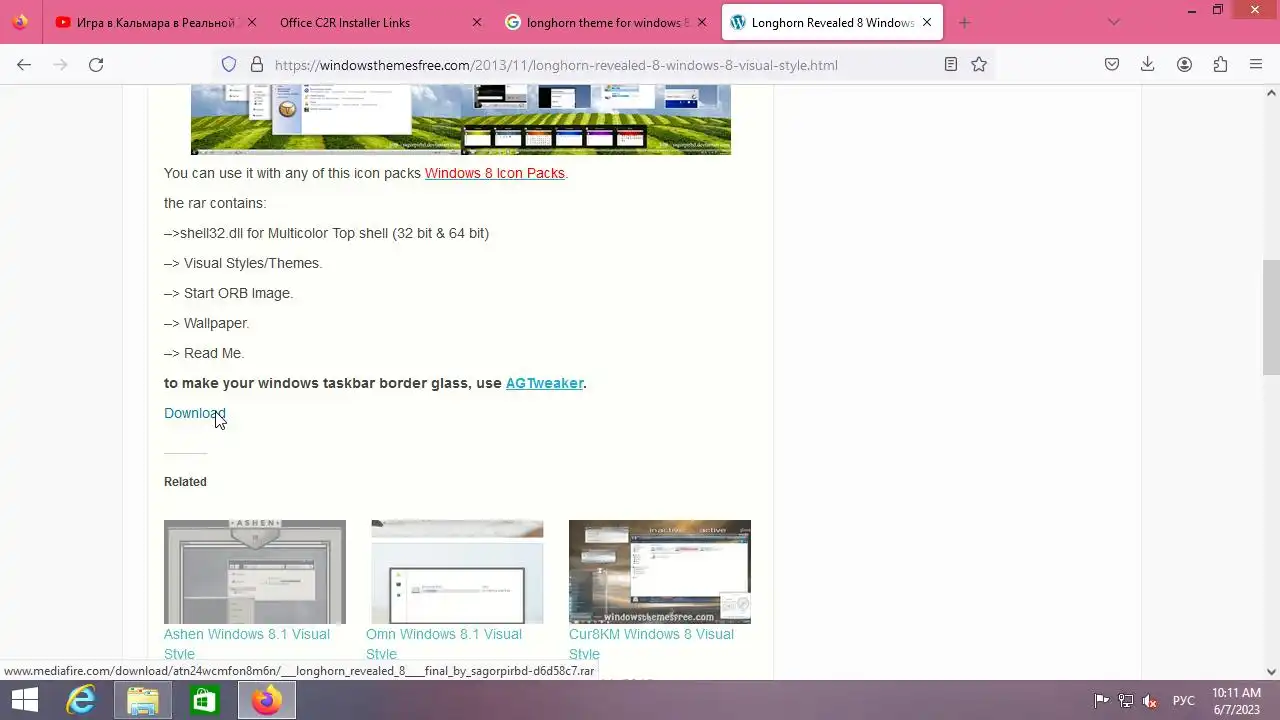Open Firefox application menu

pyautogui.click(x=1256, y=64)
